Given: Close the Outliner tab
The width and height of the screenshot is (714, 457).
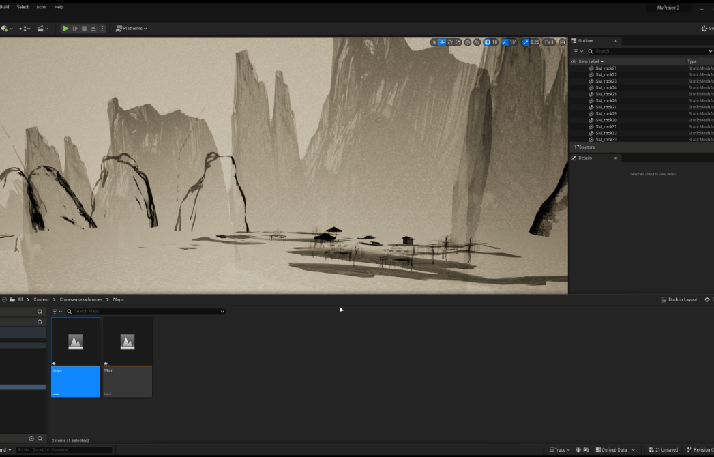Looking at the screenshot, I should pos(615,41).
